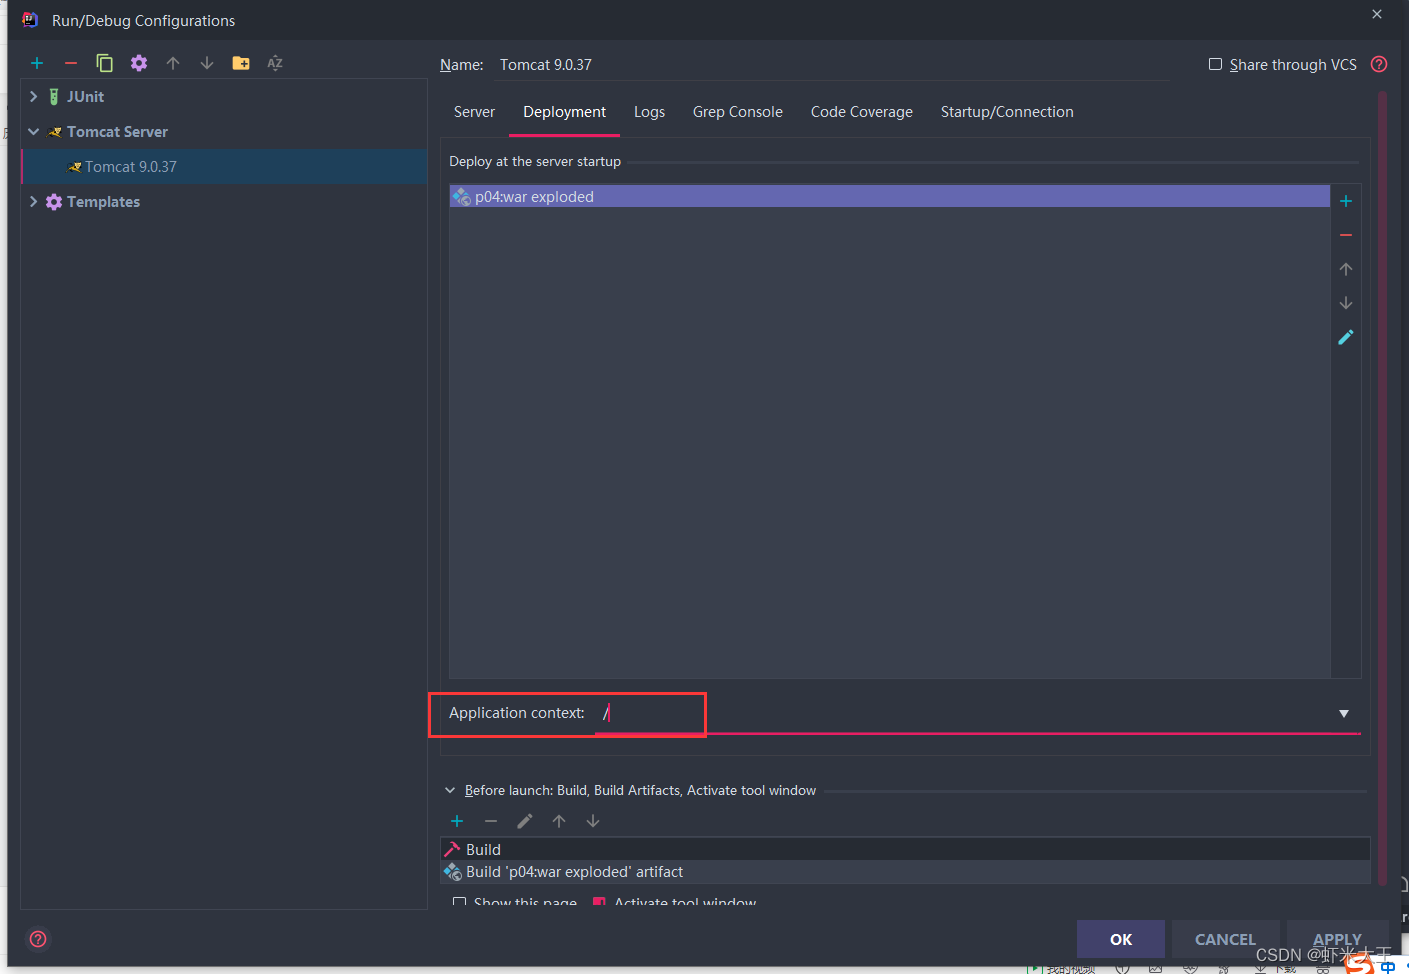Move before launch task down
The image size is (1409, 974).
(593, 821)
